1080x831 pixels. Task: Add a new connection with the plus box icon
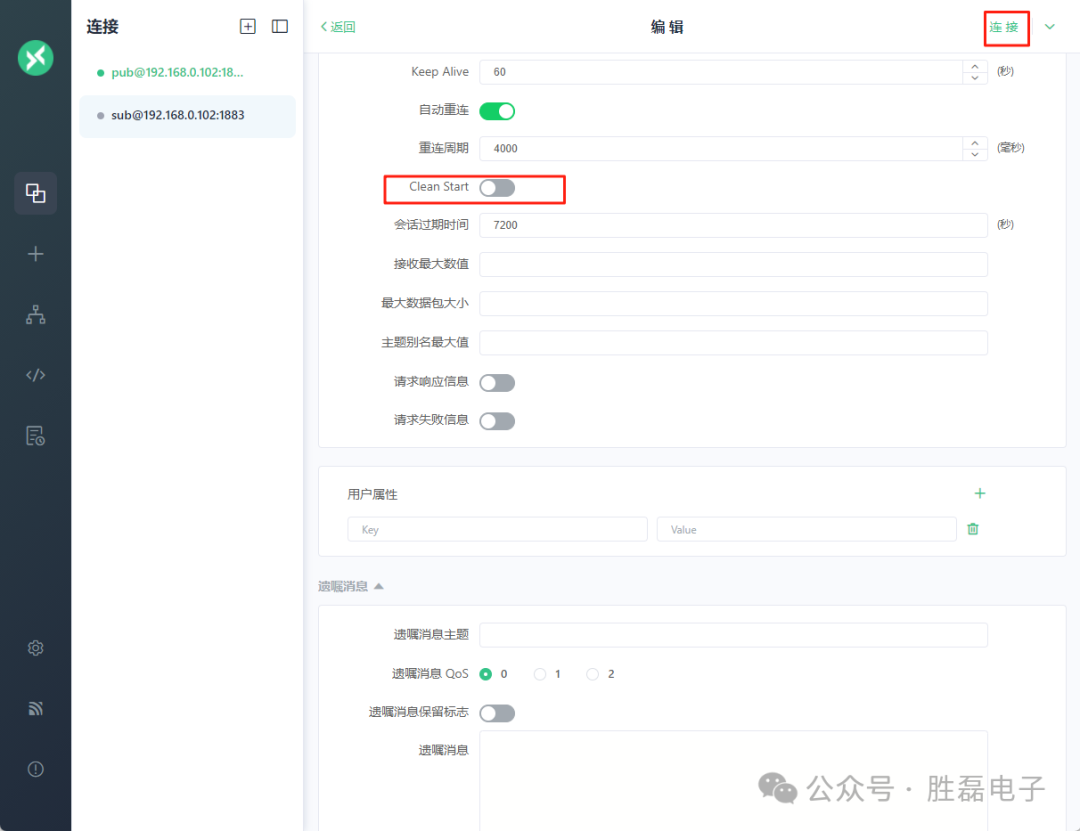click(247, 26)
